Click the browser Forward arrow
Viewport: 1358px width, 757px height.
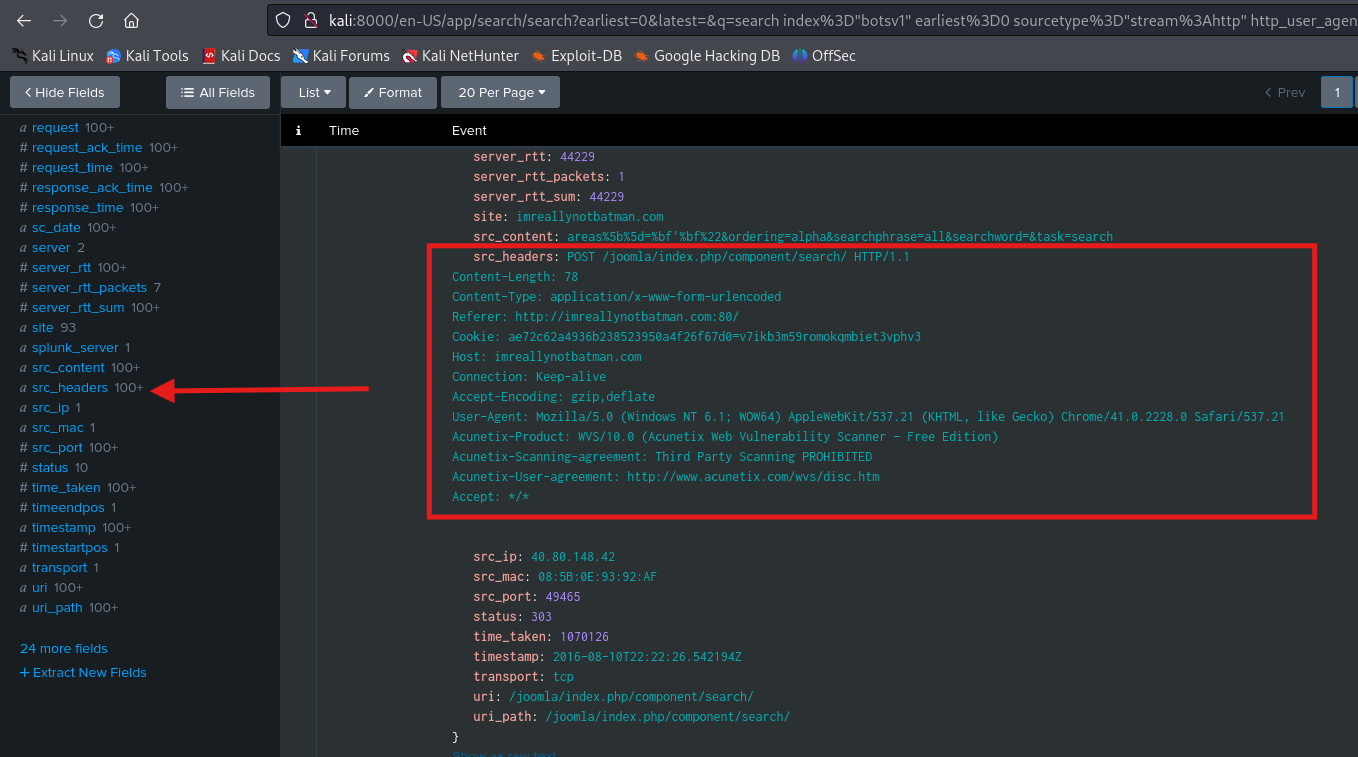click(x=60, y=20)
